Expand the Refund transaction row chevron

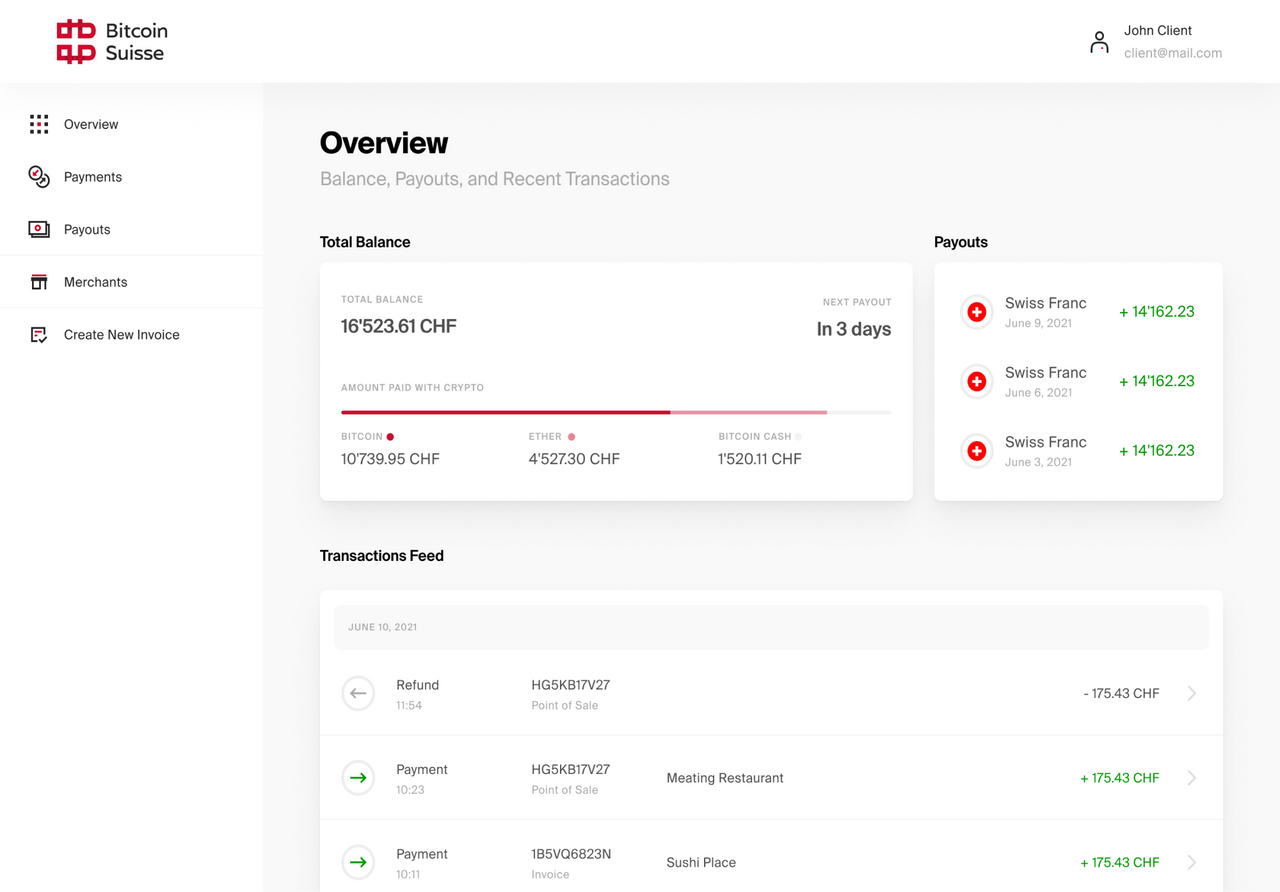[1191, 693]
